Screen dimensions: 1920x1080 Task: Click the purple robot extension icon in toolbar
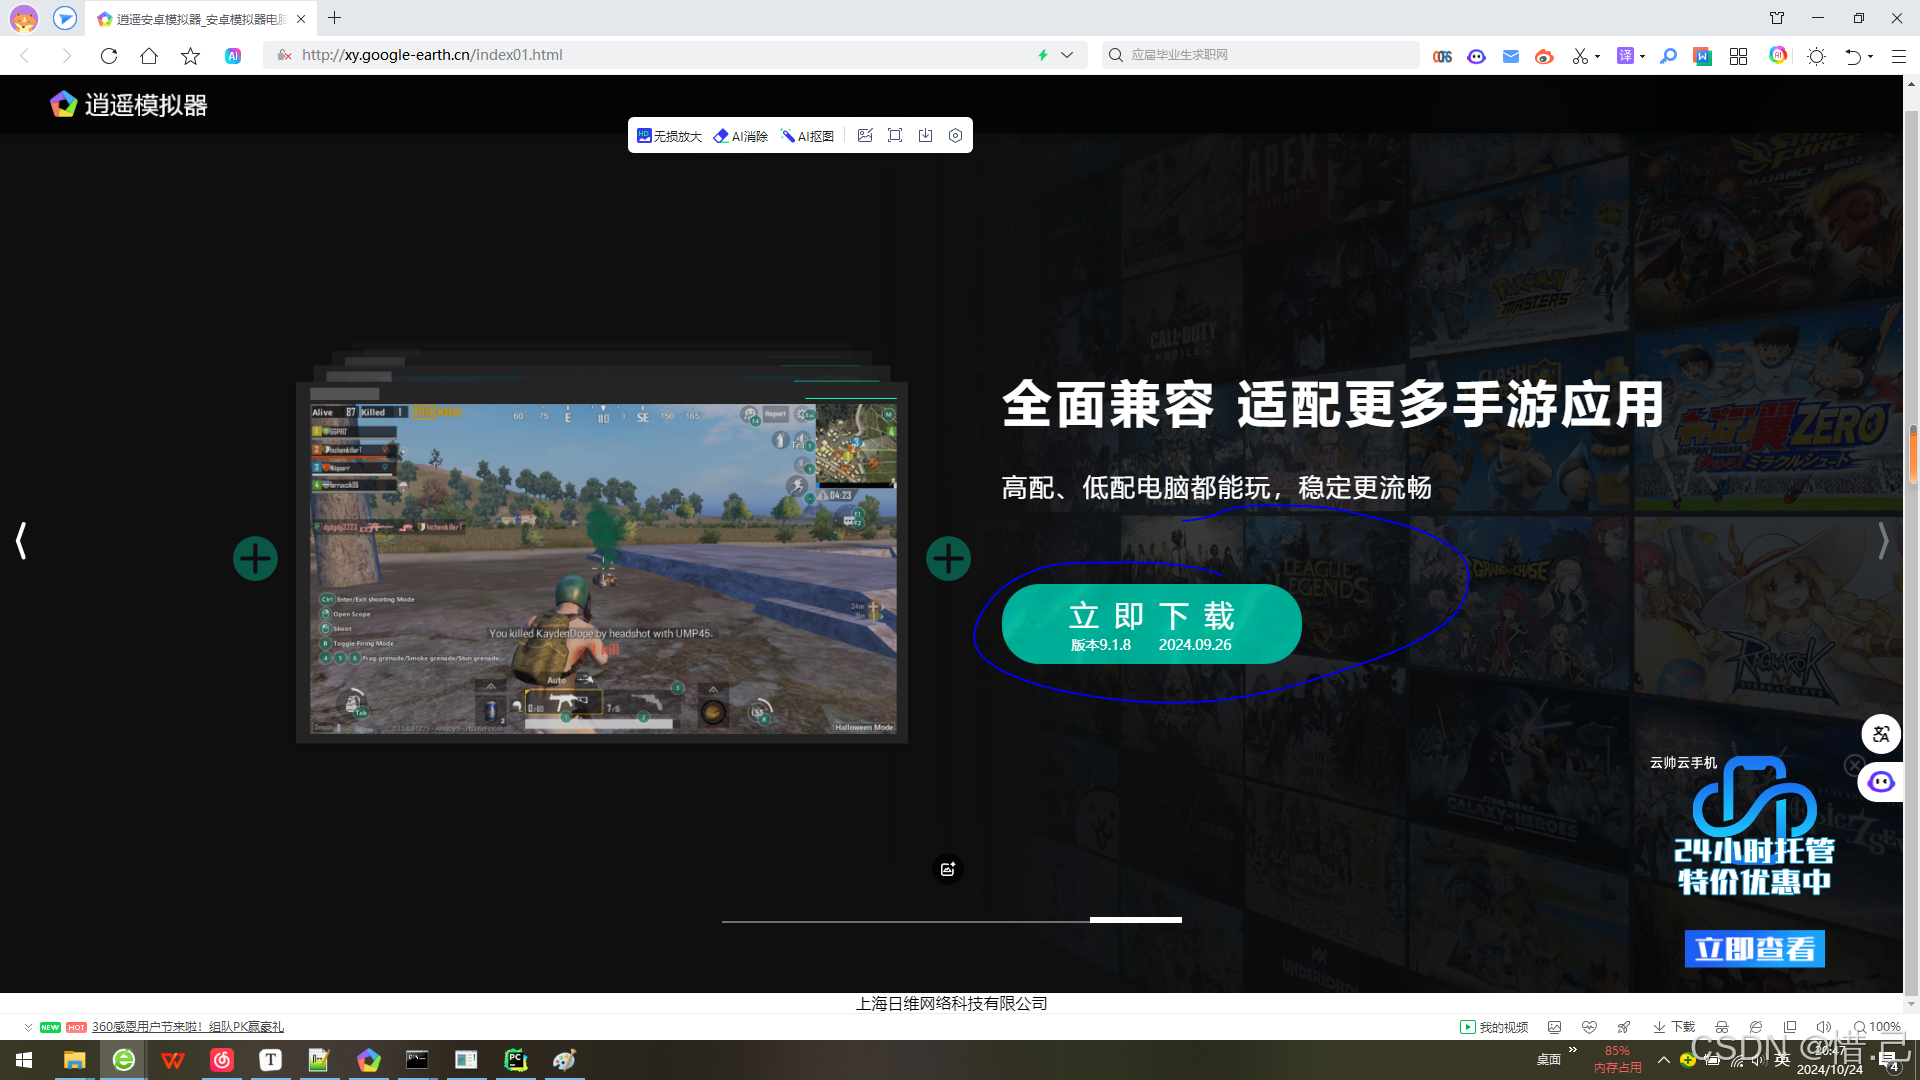coord(1476,57)
